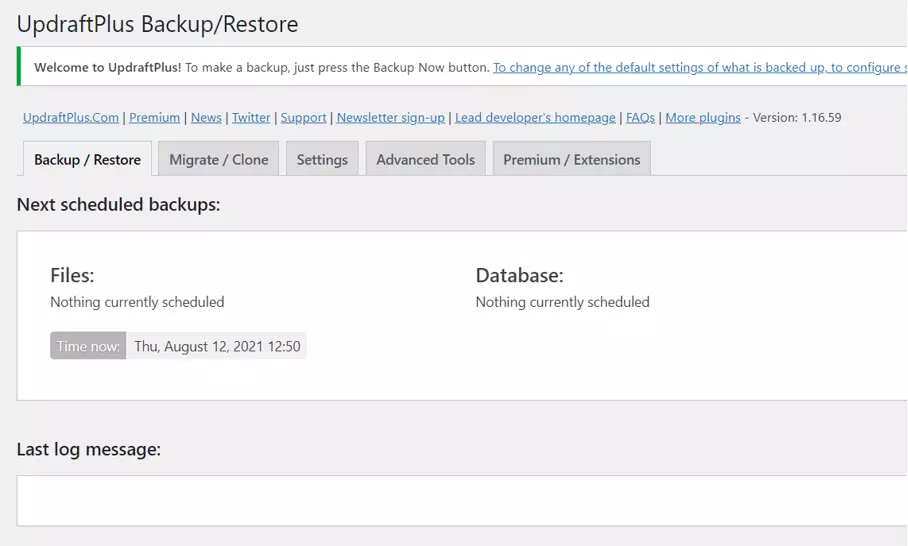Visit the UpdraftPlus.Com link
908x546 pixels.
pos(71,118)
